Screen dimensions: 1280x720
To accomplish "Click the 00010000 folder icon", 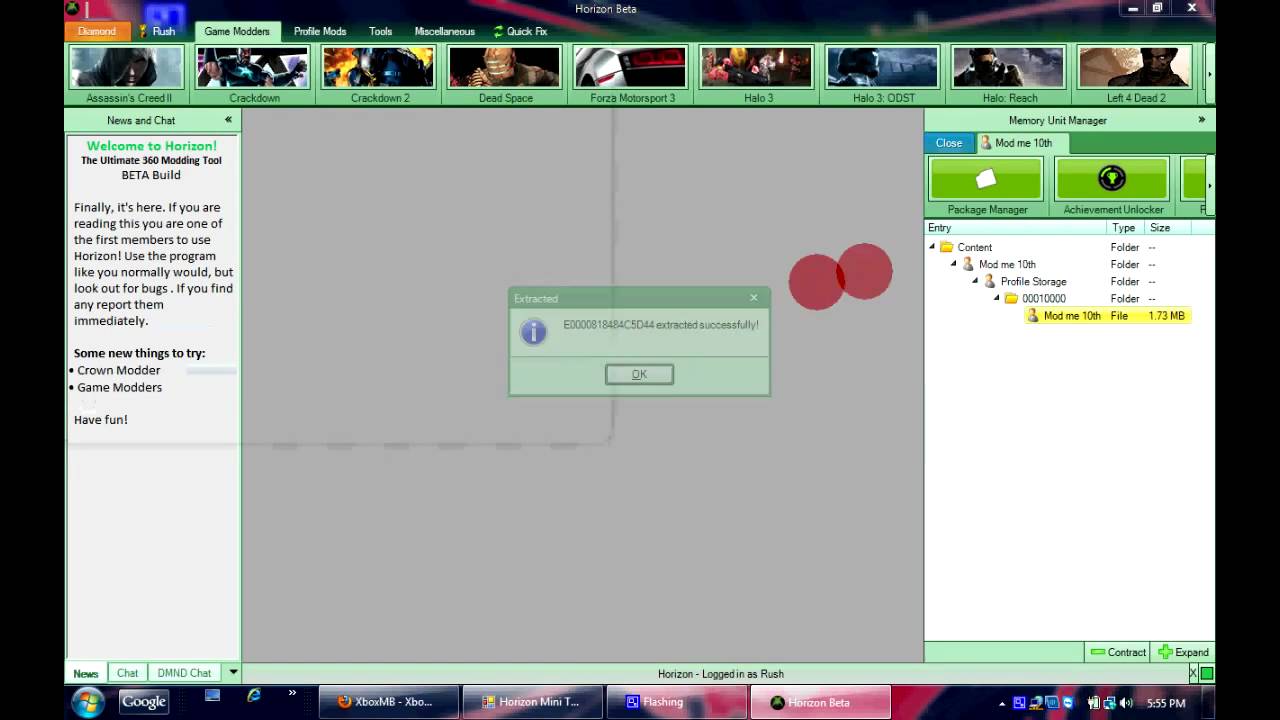I will pos(1011,298).
